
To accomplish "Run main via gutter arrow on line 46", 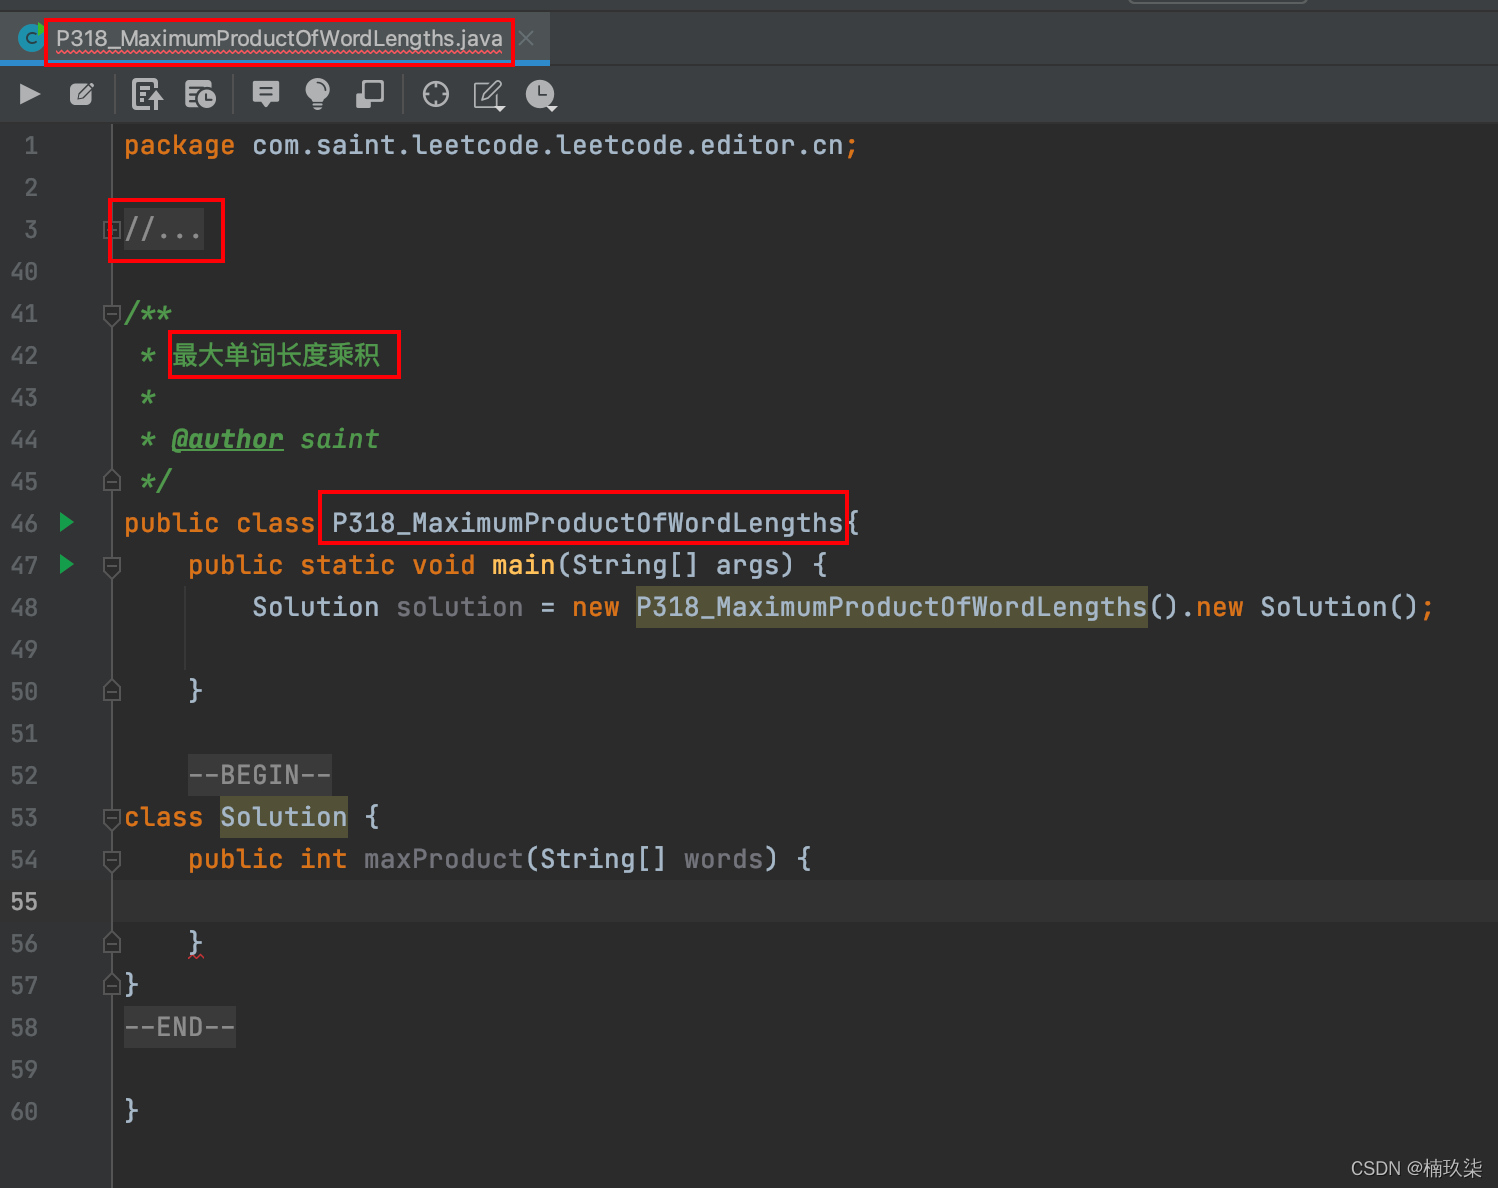I will pos(65,522).
